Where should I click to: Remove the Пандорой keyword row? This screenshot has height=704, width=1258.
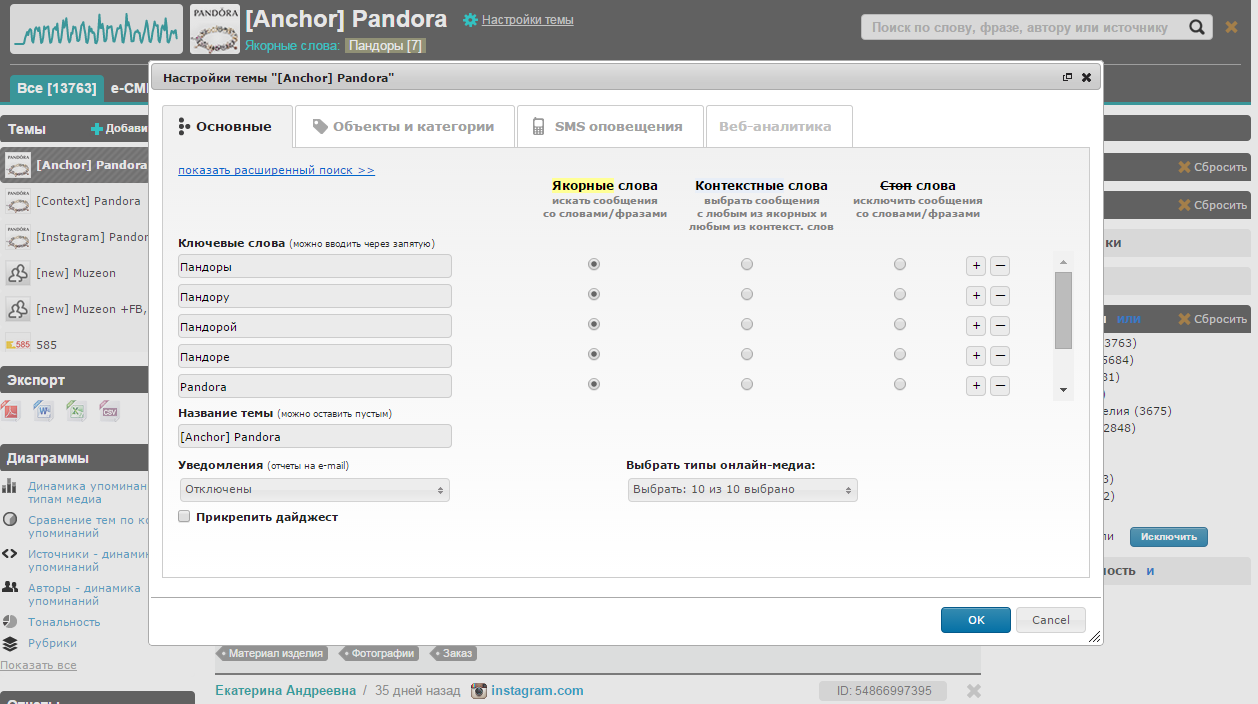pos(1000,326)
